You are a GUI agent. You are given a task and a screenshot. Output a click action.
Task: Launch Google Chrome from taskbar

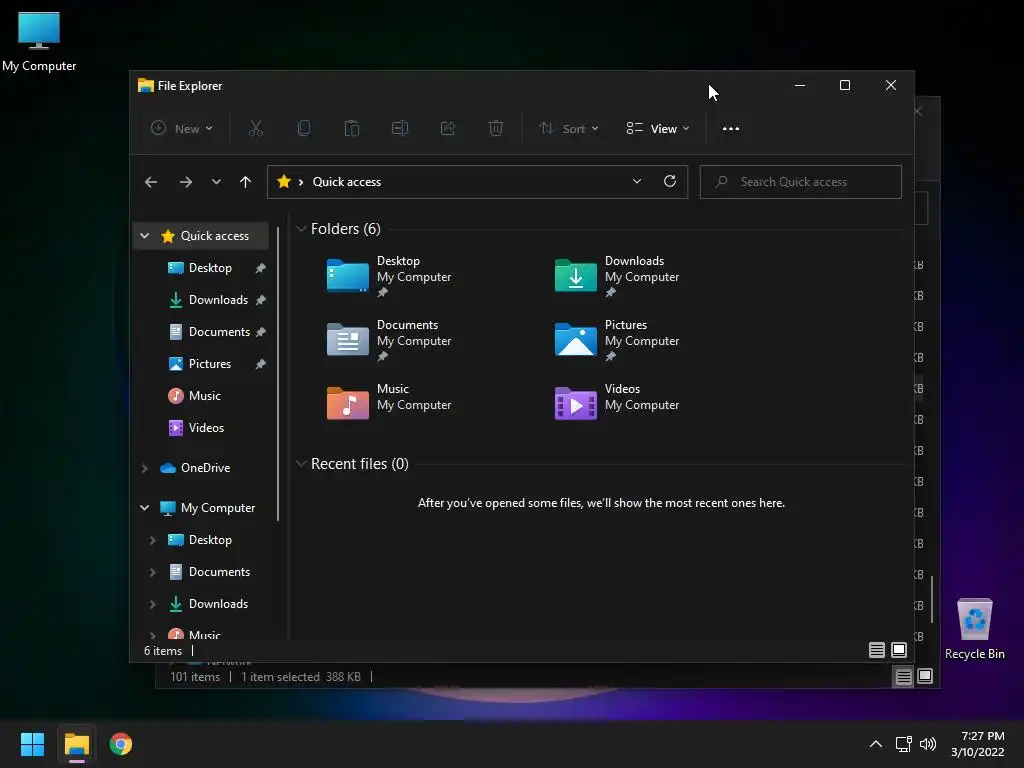(121, 744)
